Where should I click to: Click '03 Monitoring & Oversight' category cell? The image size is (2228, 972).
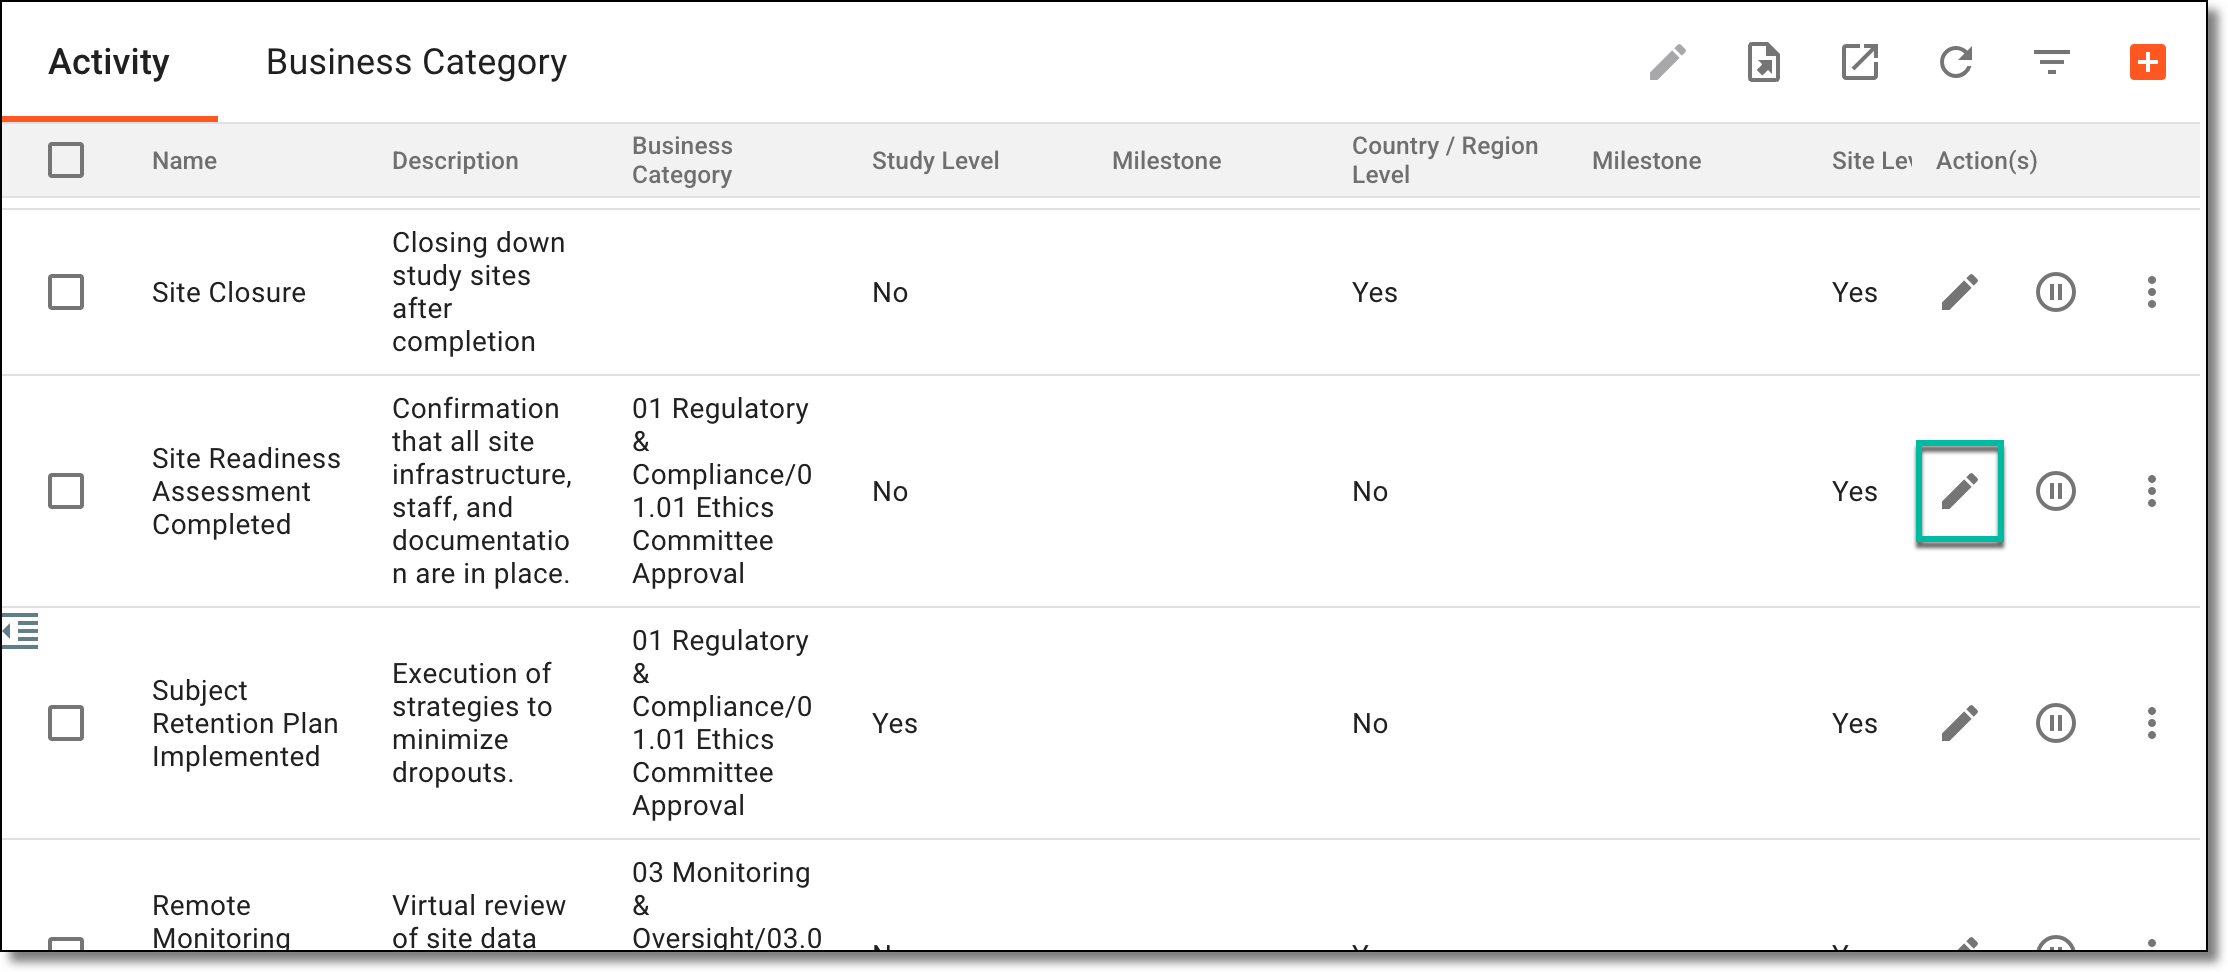click(727, 905)
